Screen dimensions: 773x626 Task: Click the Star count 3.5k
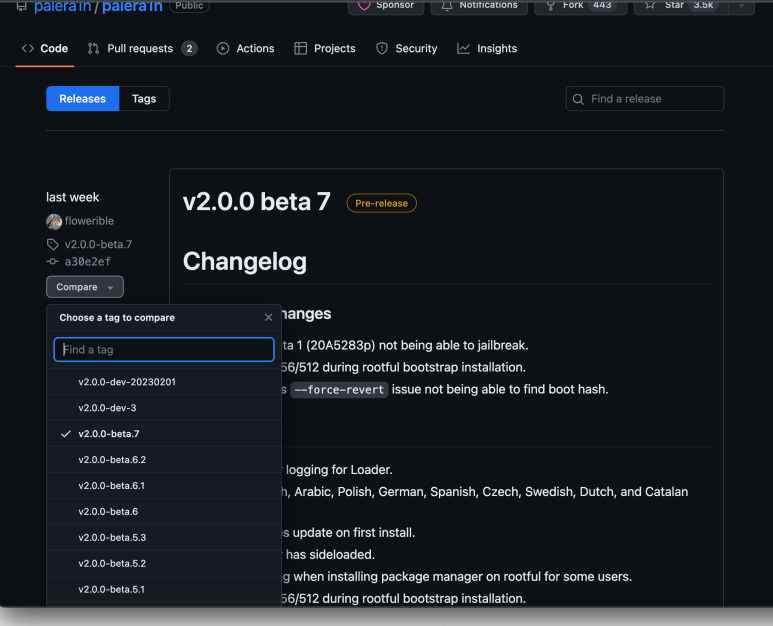point(703,5)
